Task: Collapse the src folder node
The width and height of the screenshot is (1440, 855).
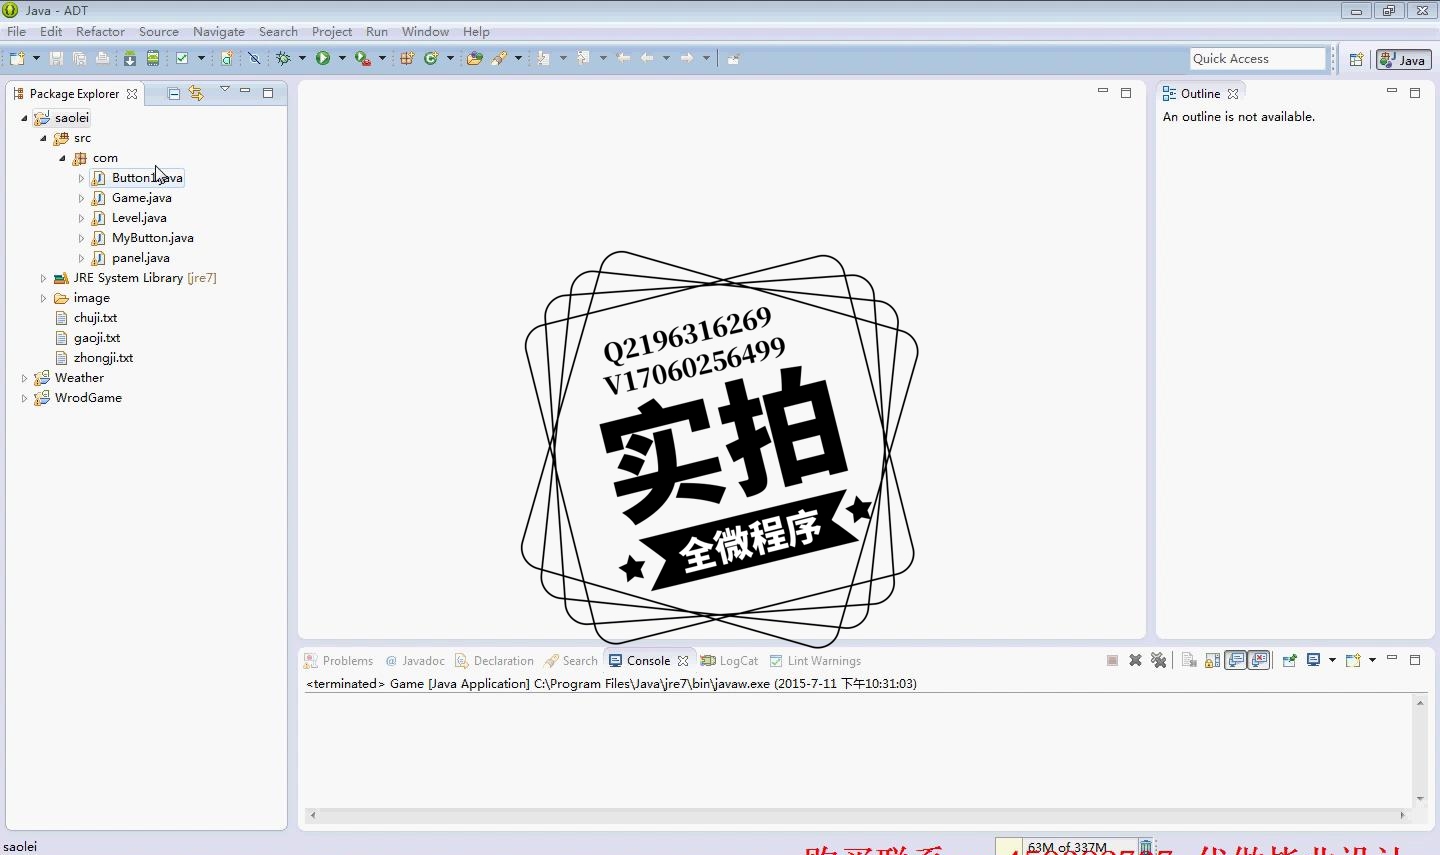Action: click(43, 138)
